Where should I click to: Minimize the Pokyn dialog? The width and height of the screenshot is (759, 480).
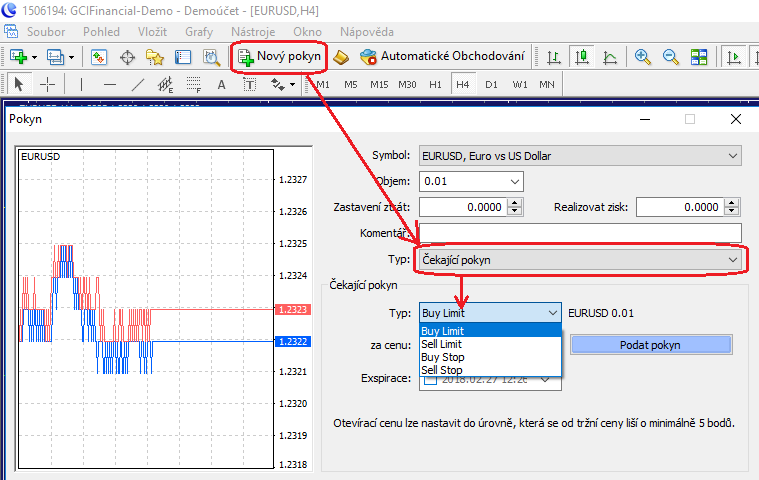(645, 119)
